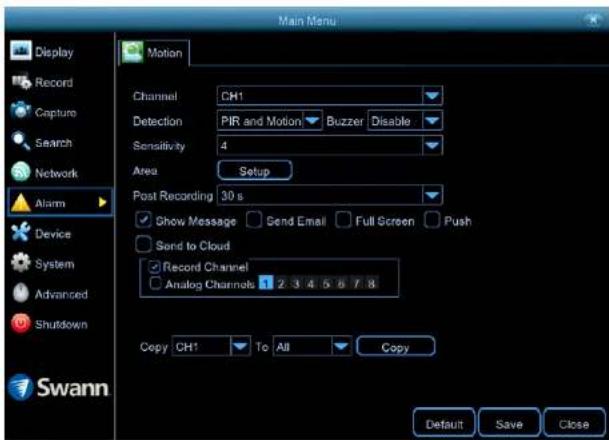Viewport: 609px width, 440px height.
Task: Click the Swann logo
Action: (x=58, y=387)
